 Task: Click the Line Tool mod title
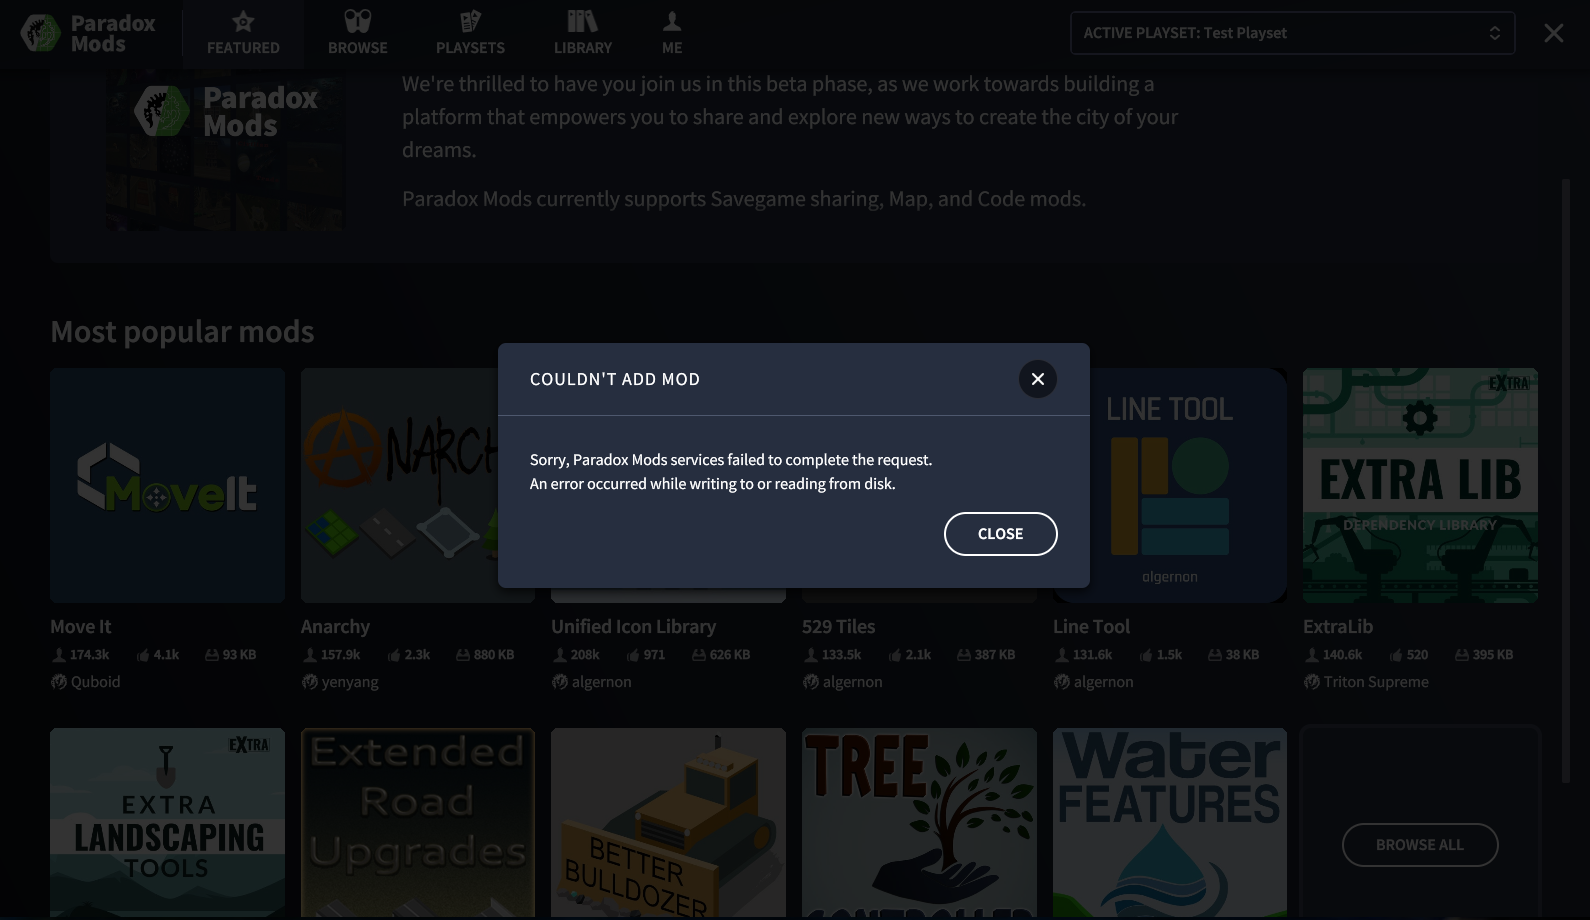coord(1091,627)
